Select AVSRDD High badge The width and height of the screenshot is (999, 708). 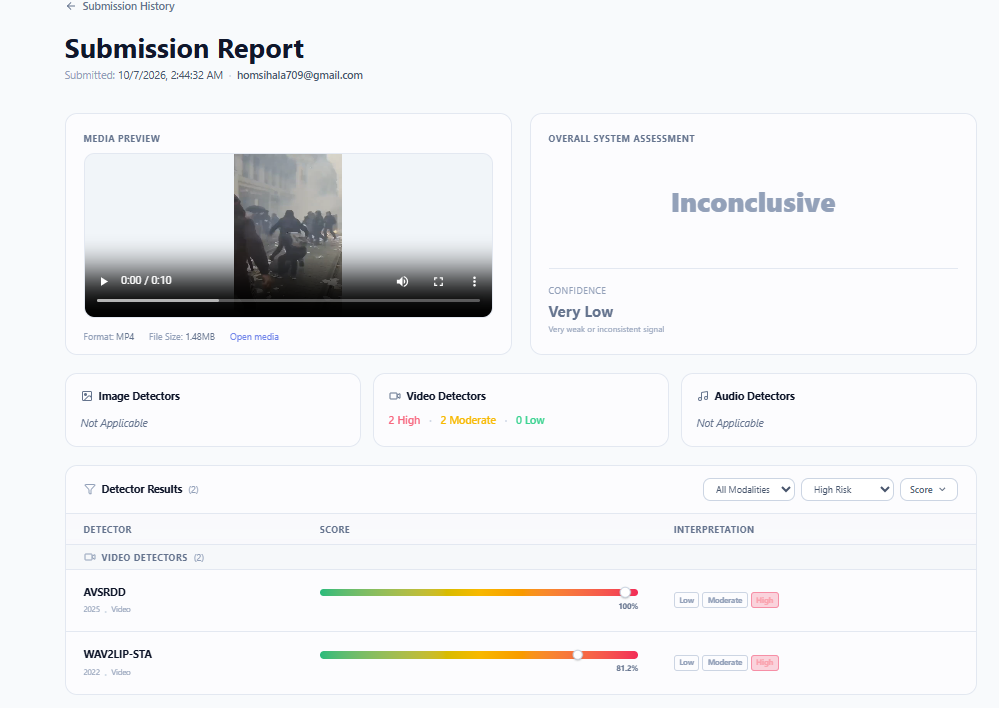[x=765, y=600]
